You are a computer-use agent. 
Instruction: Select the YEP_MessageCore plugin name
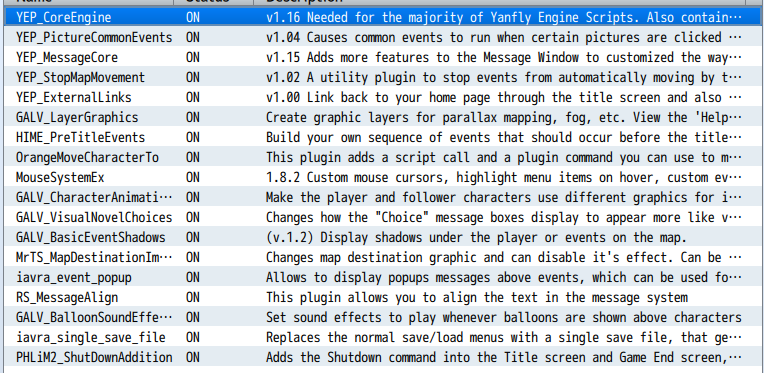67,57
